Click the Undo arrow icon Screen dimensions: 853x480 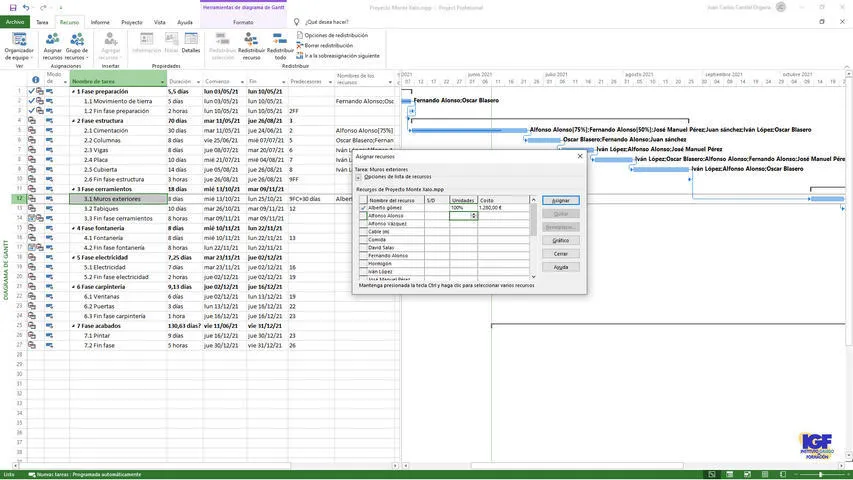pyautogui.click(x=26, y=8)
